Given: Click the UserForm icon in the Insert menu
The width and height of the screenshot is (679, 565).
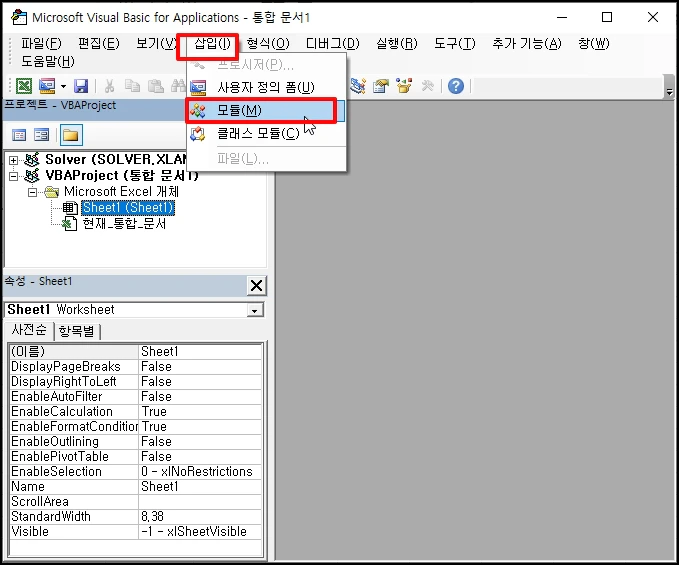Looking at the screenshot, I should pos(198,87).
